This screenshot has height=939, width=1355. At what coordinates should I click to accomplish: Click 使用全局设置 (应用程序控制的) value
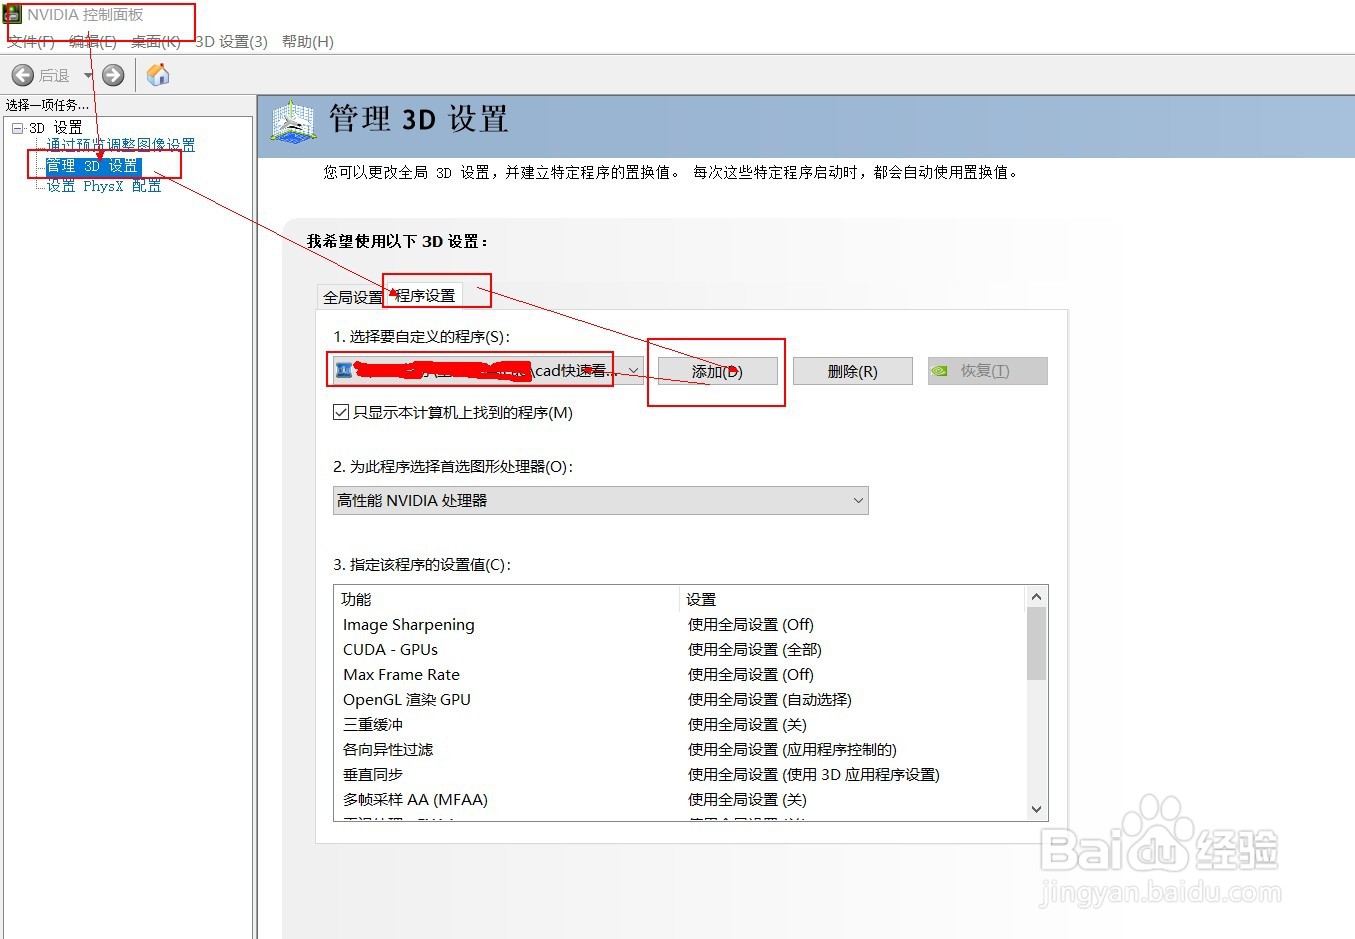(x=792, y=750)
